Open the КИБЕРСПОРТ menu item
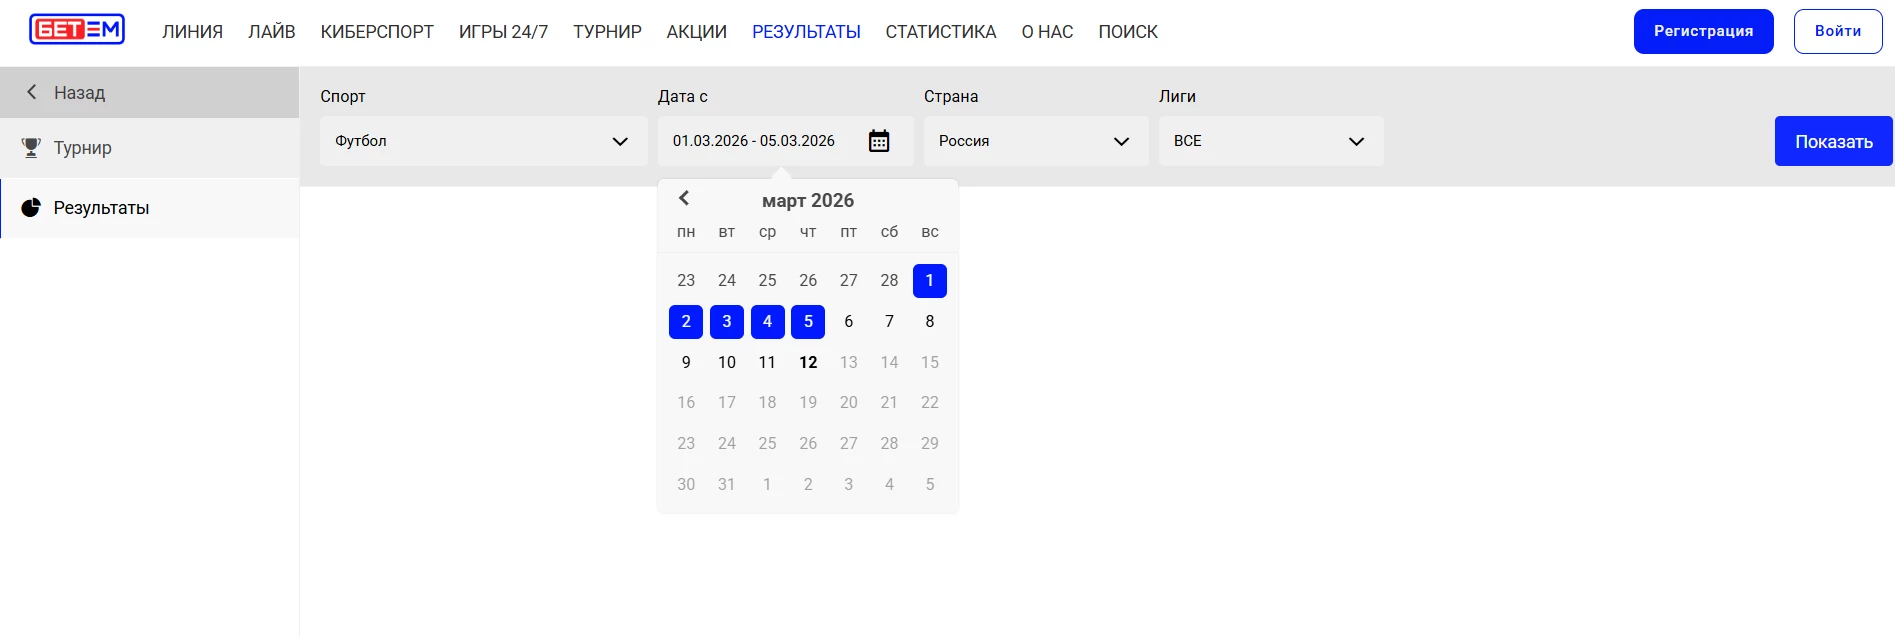Image resolution: width=1895 pixels, height=637 pixels. tap(377, 32)
